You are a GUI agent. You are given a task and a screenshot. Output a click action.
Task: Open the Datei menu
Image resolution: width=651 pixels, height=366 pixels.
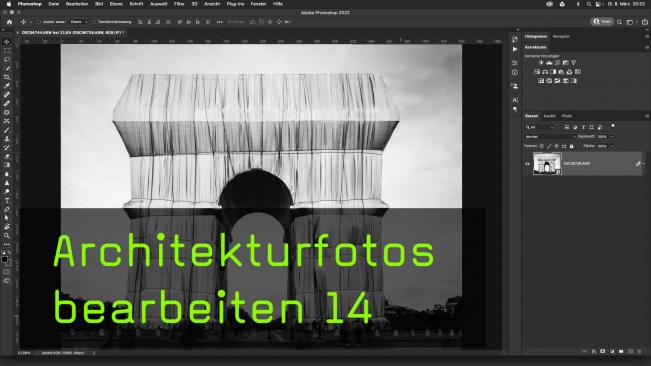pos(54,4)
